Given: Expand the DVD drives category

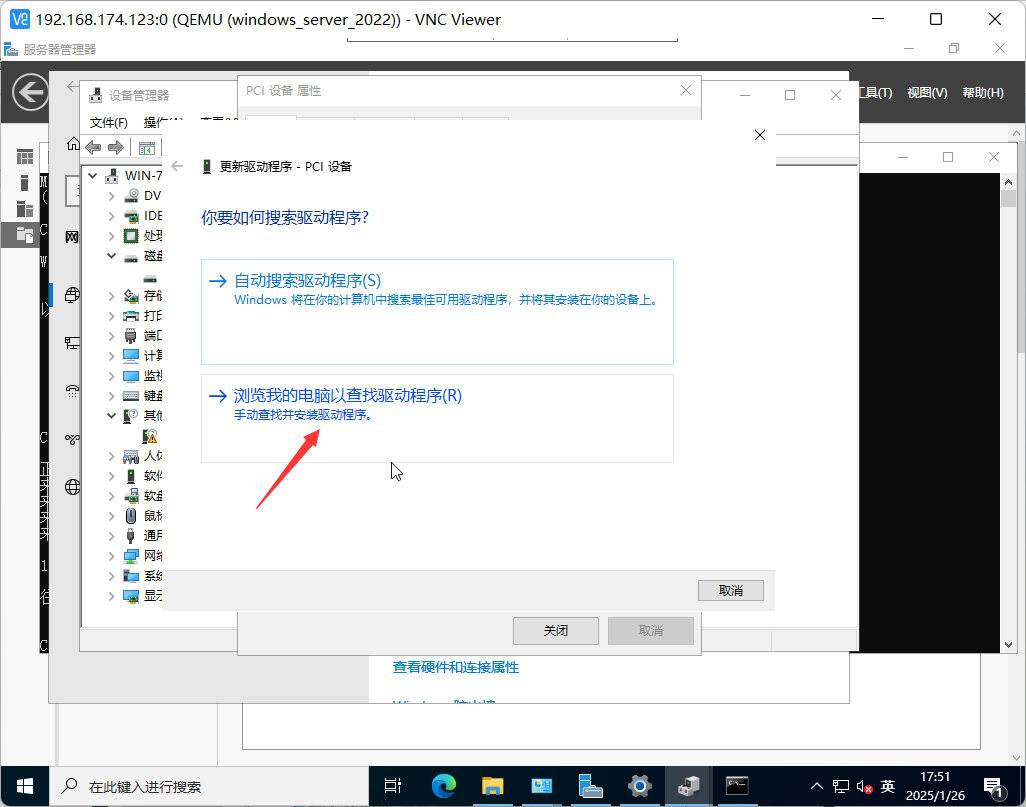Looking at the screenshot, I should pos(111,196).
